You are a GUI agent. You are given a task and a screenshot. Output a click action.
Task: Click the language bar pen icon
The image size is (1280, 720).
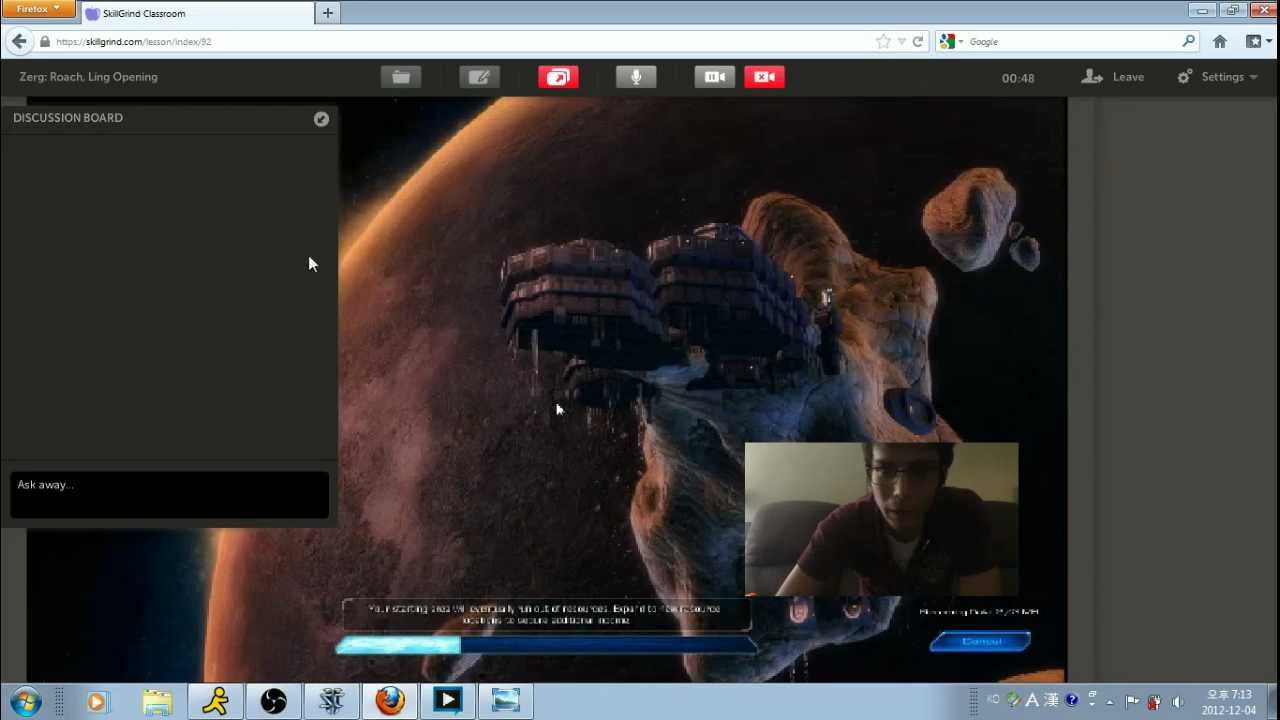1013,700
